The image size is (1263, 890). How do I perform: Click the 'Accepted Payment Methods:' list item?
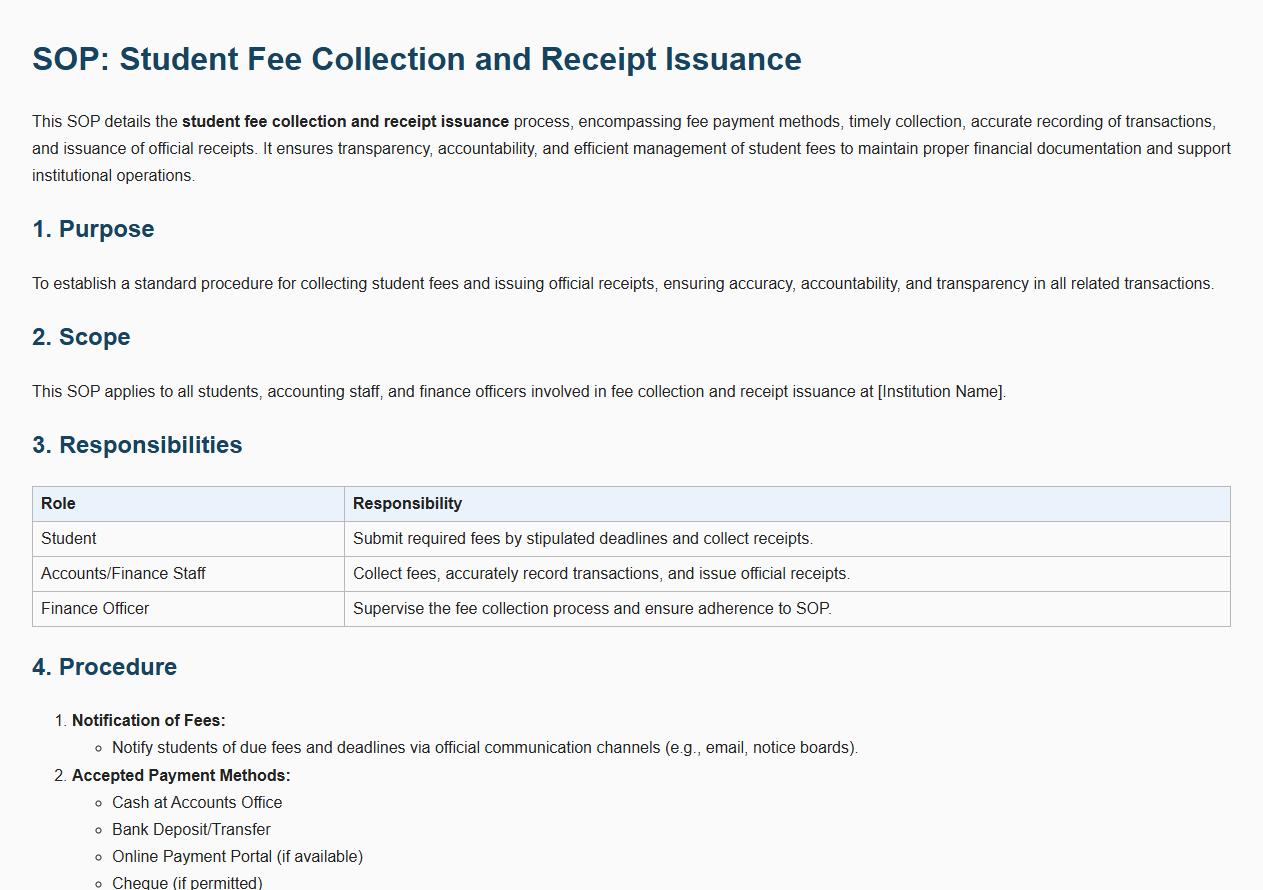pos(181,776)
